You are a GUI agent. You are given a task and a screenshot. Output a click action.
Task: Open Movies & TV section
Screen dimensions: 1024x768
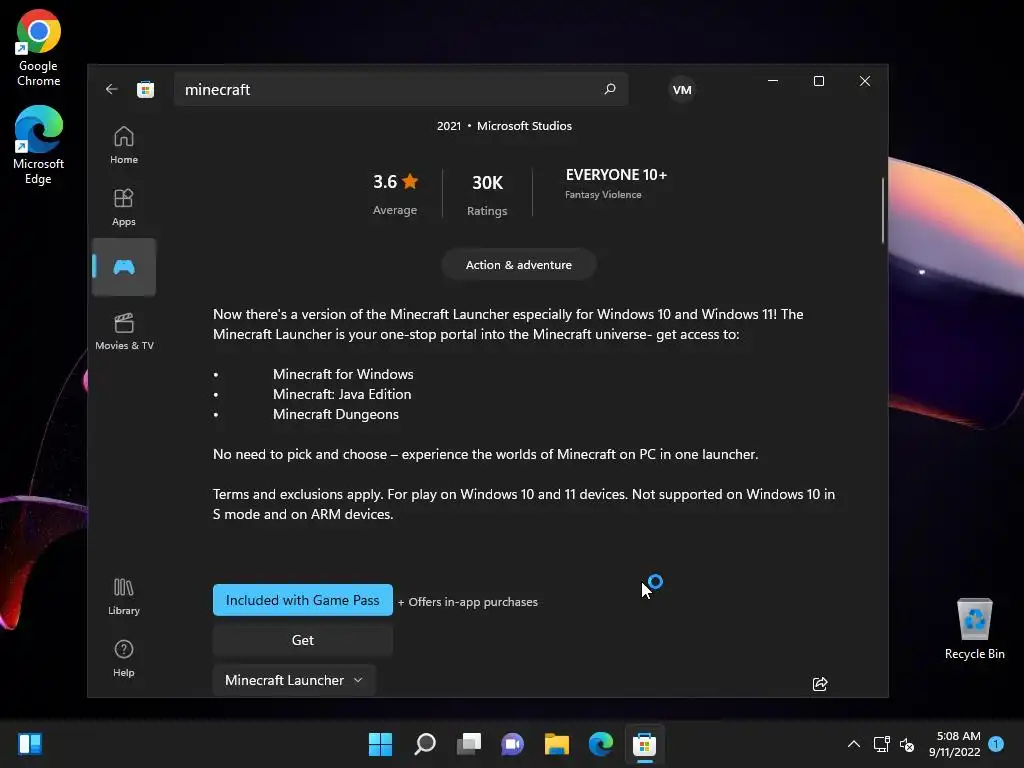point(124,331)
